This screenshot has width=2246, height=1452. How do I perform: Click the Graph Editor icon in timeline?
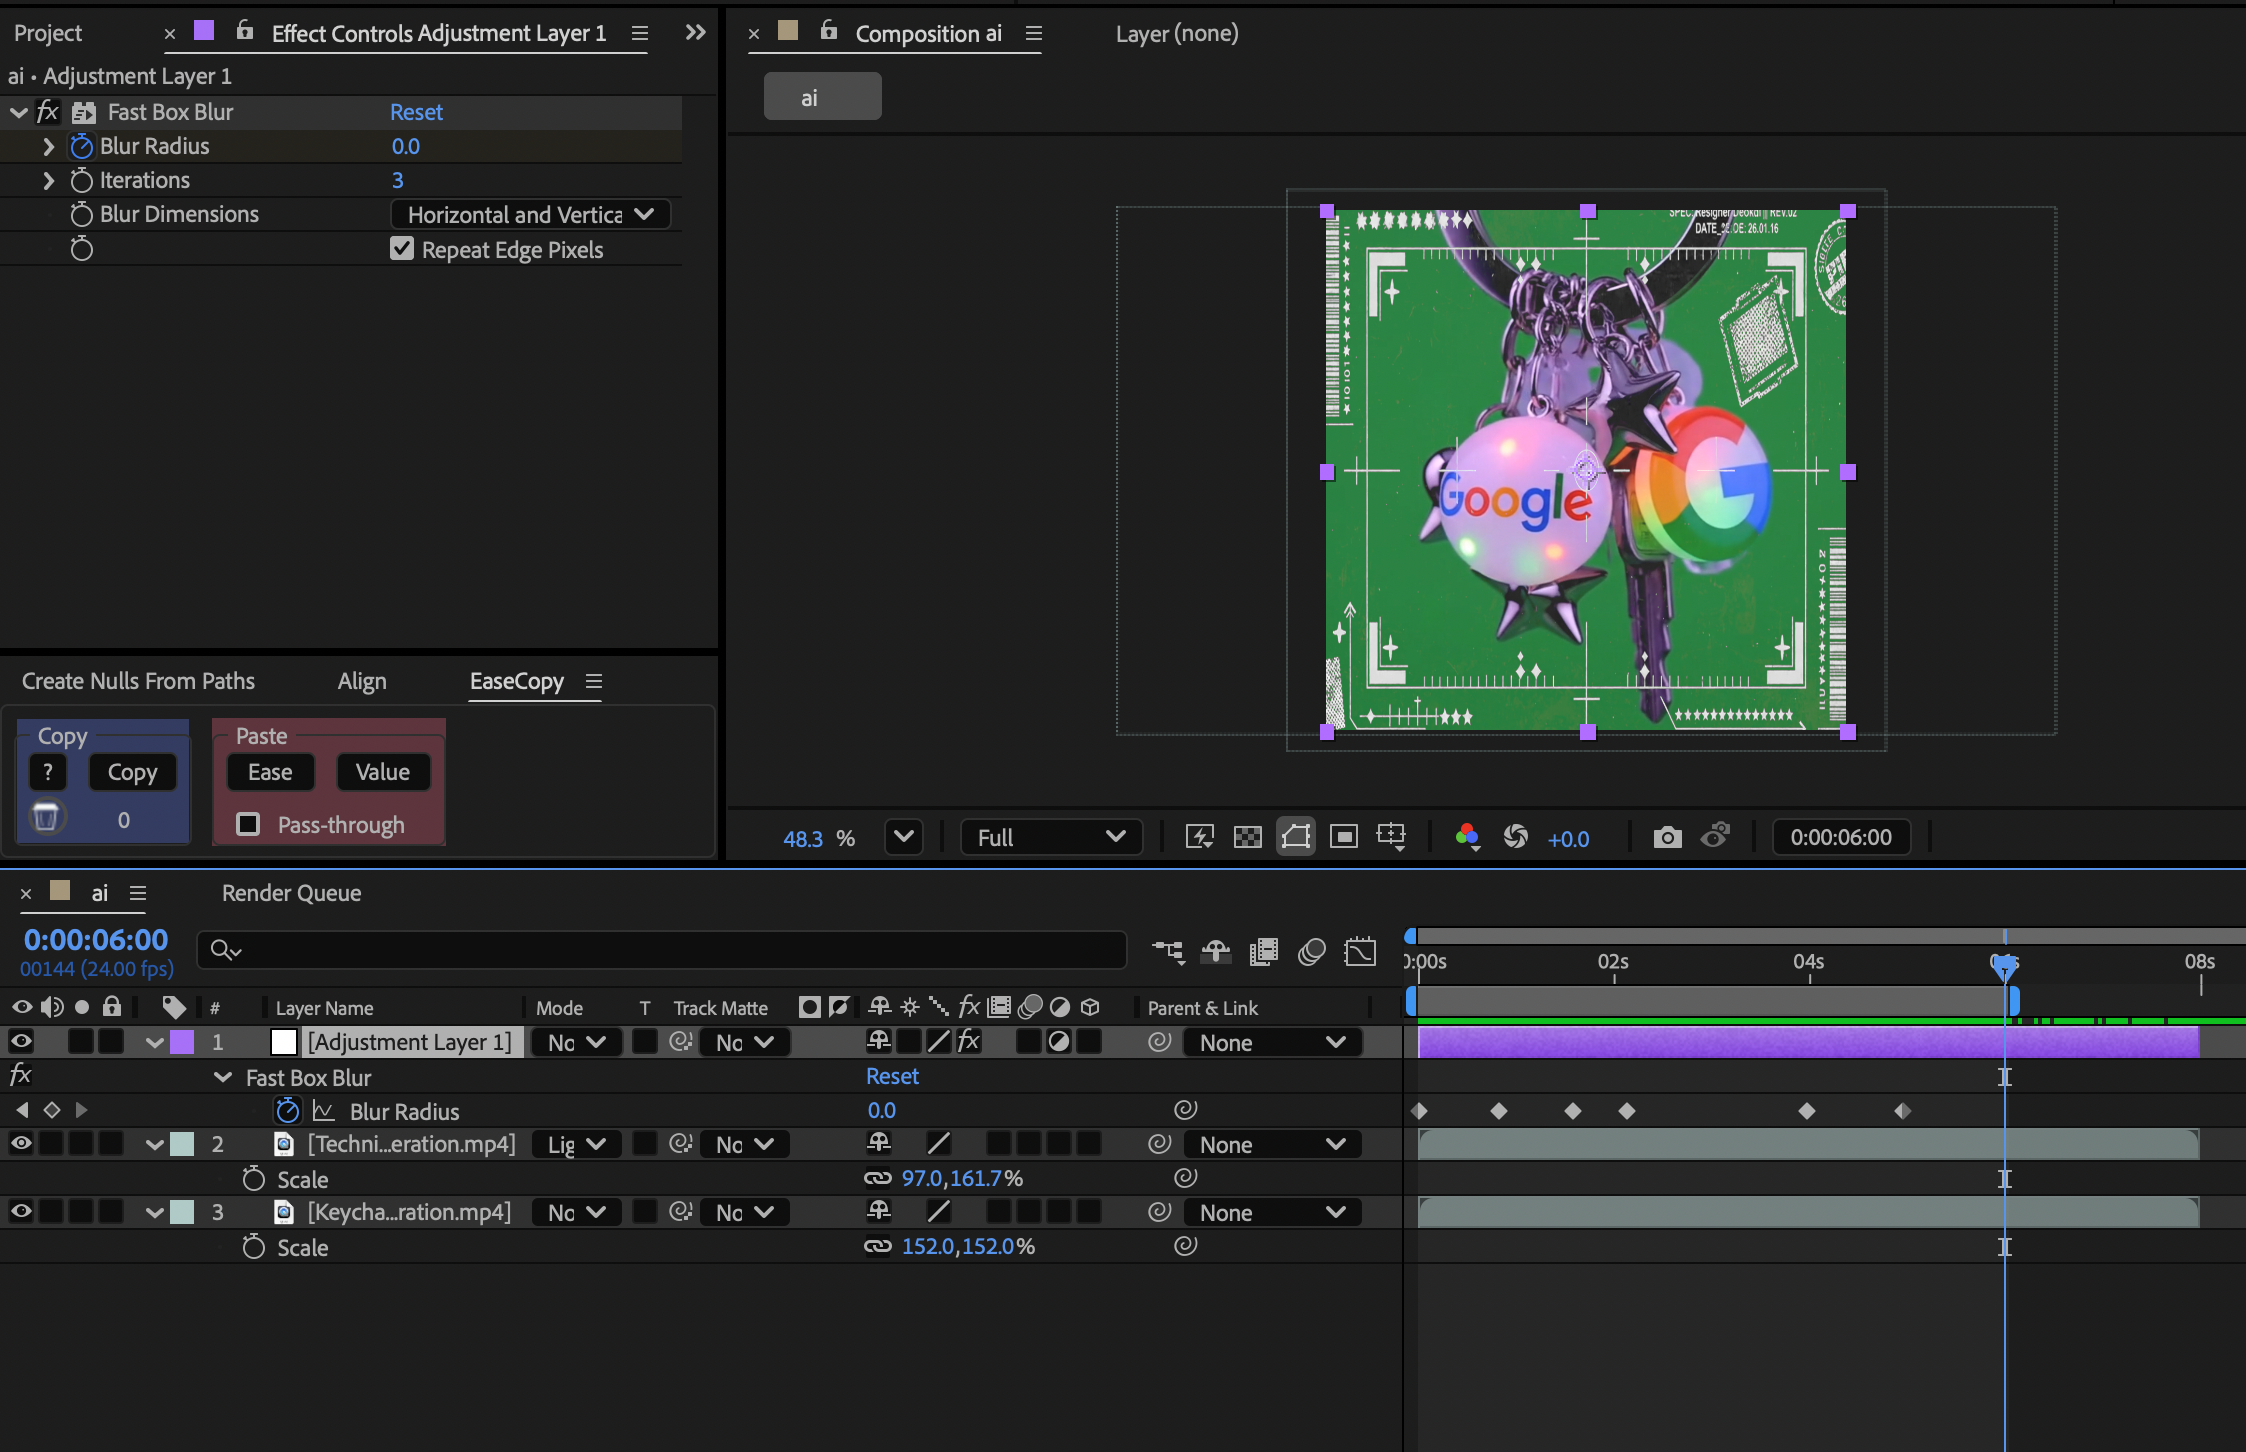(1360, 951)
